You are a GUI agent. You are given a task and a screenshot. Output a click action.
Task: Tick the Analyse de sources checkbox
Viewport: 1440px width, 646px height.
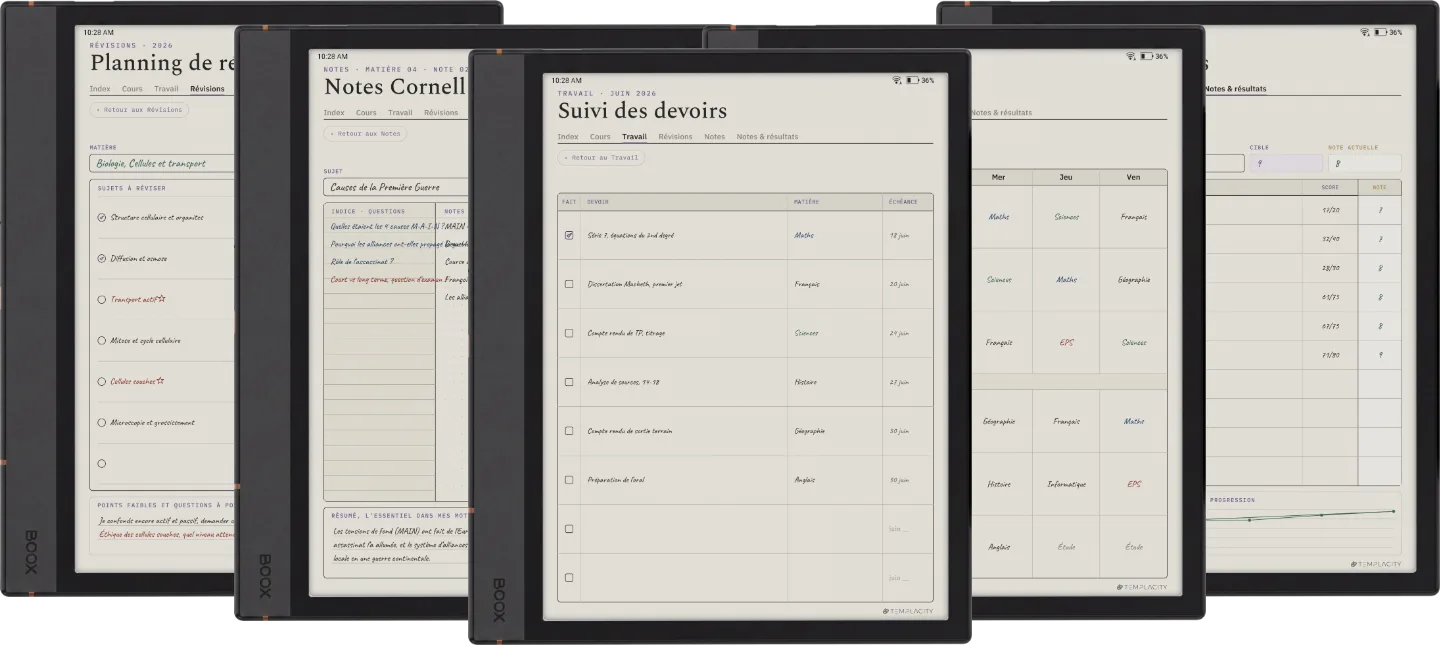click(569, 382)
